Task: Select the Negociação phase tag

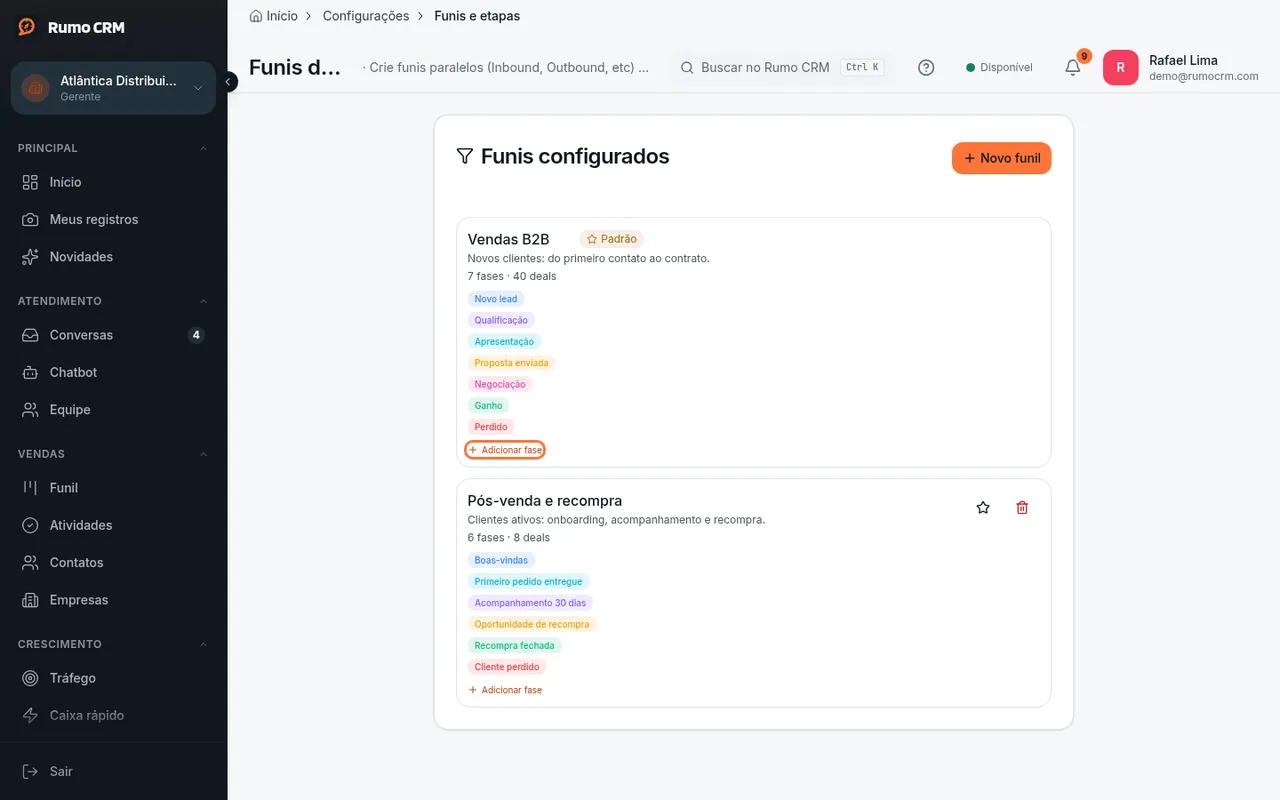Action: pos(500,384)
